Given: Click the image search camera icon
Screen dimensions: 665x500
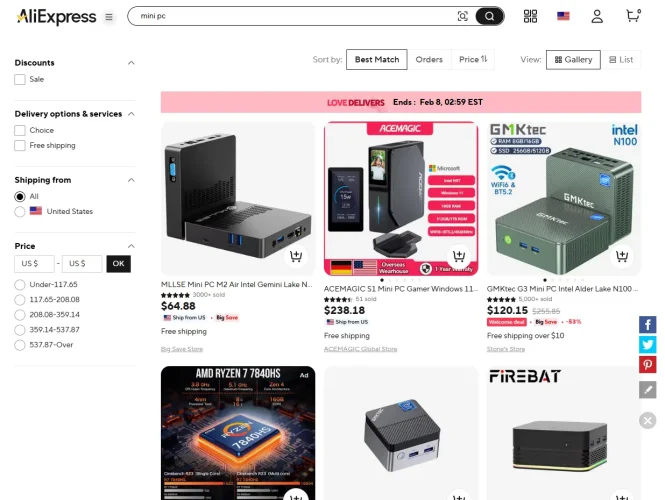Looking at the screenshot, I should click(x=462, y=16).
